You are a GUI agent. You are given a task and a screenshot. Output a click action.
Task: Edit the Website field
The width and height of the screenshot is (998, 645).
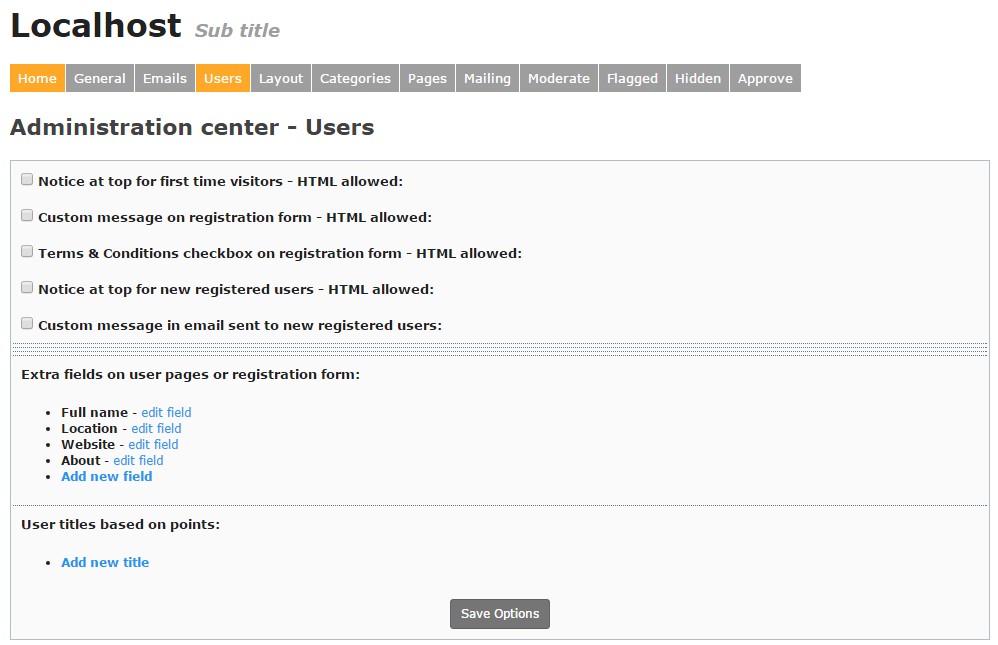coord(153,444)
